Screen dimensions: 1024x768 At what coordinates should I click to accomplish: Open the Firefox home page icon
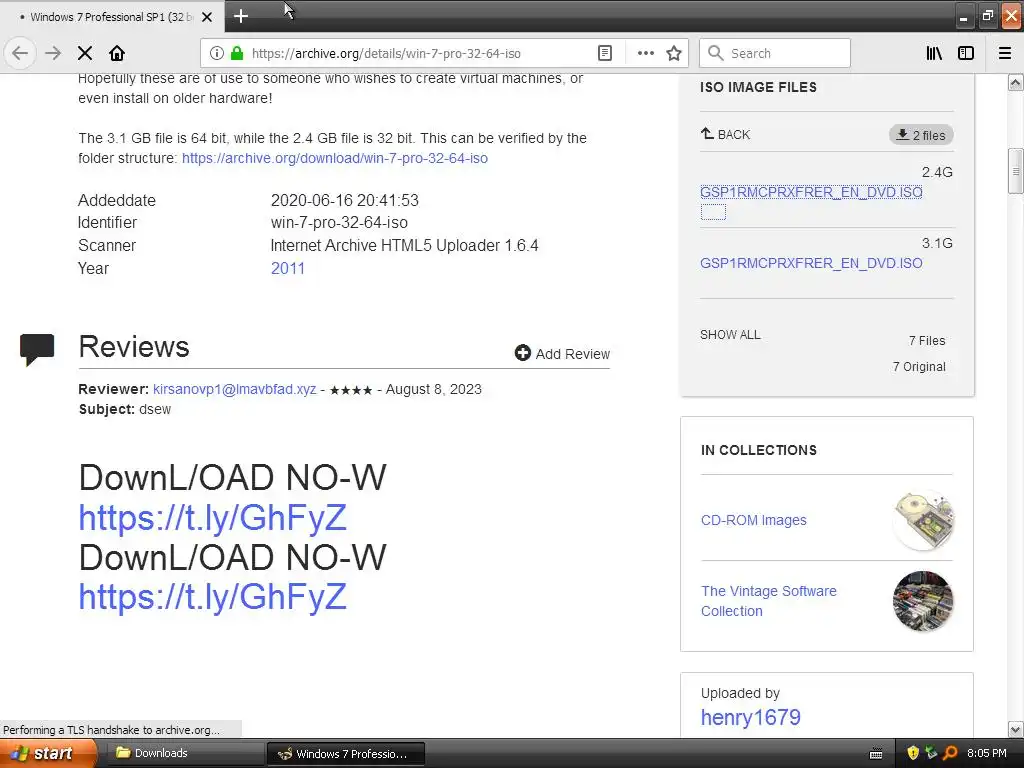(x=117, y=54)
